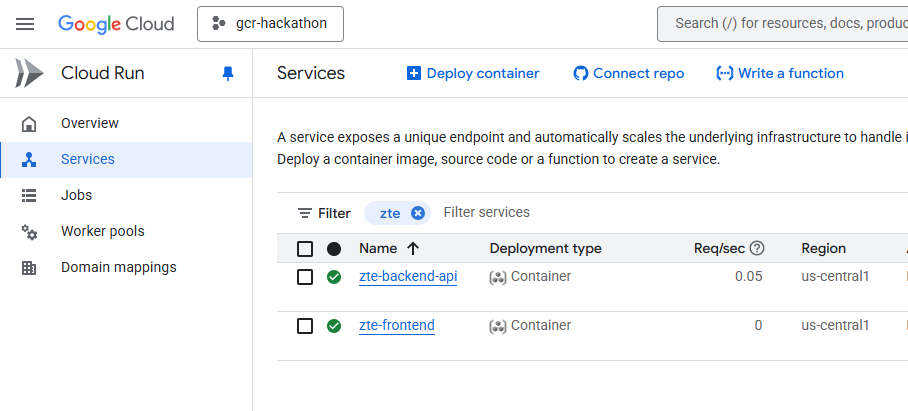Remove the zte filter chip
908x411 pixels.
(x=418, y=213)
